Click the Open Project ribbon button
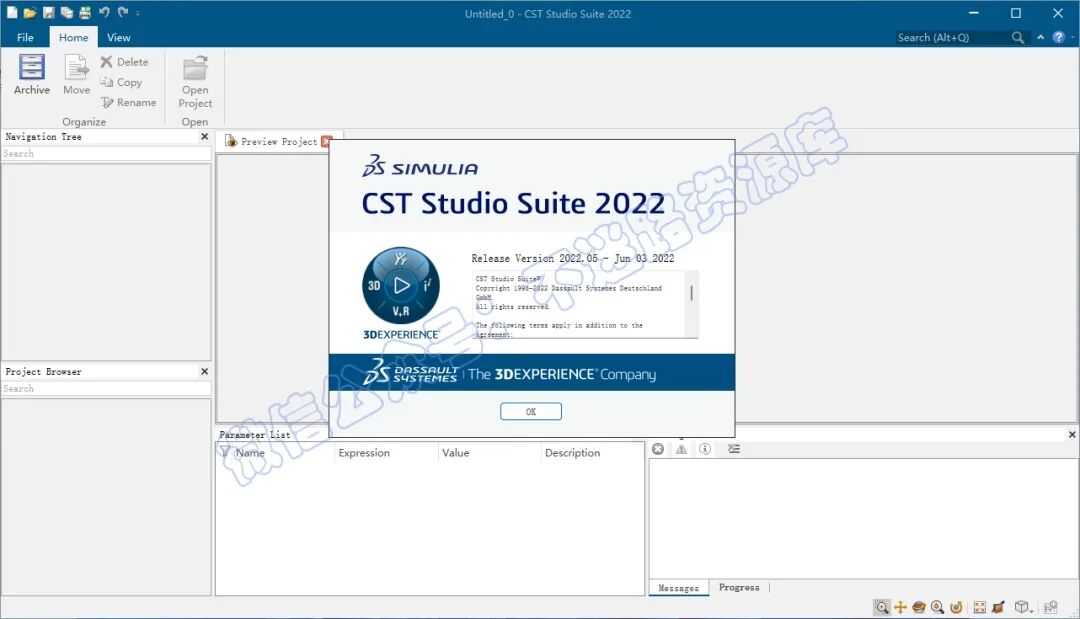The width and height of the screenshot is (1080, 619). point(195,82)
